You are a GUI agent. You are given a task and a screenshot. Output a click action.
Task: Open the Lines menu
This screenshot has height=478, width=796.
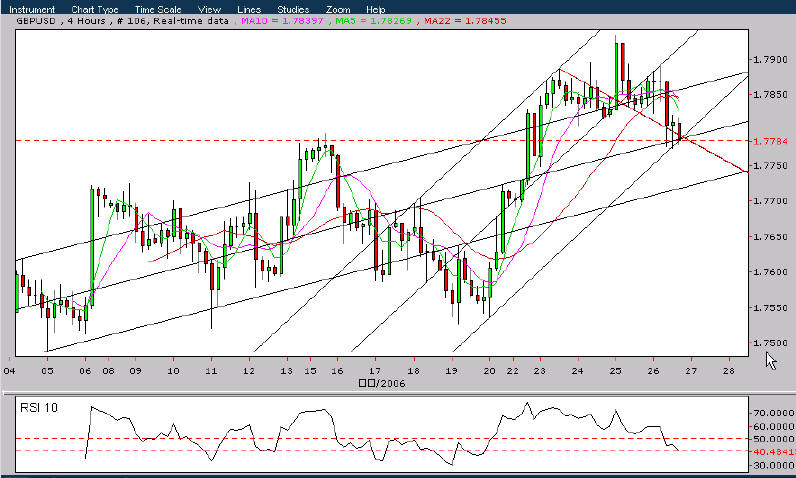pos(249,9)
